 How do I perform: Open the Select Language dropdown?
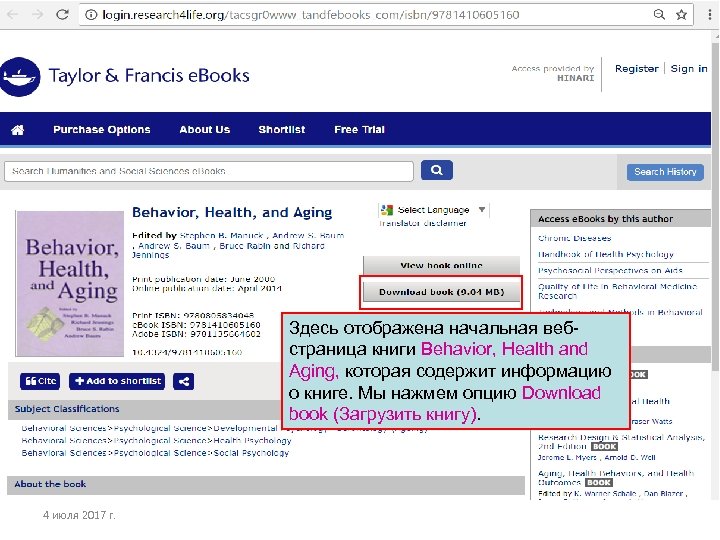pyautogui.click(x=434, y=210)
